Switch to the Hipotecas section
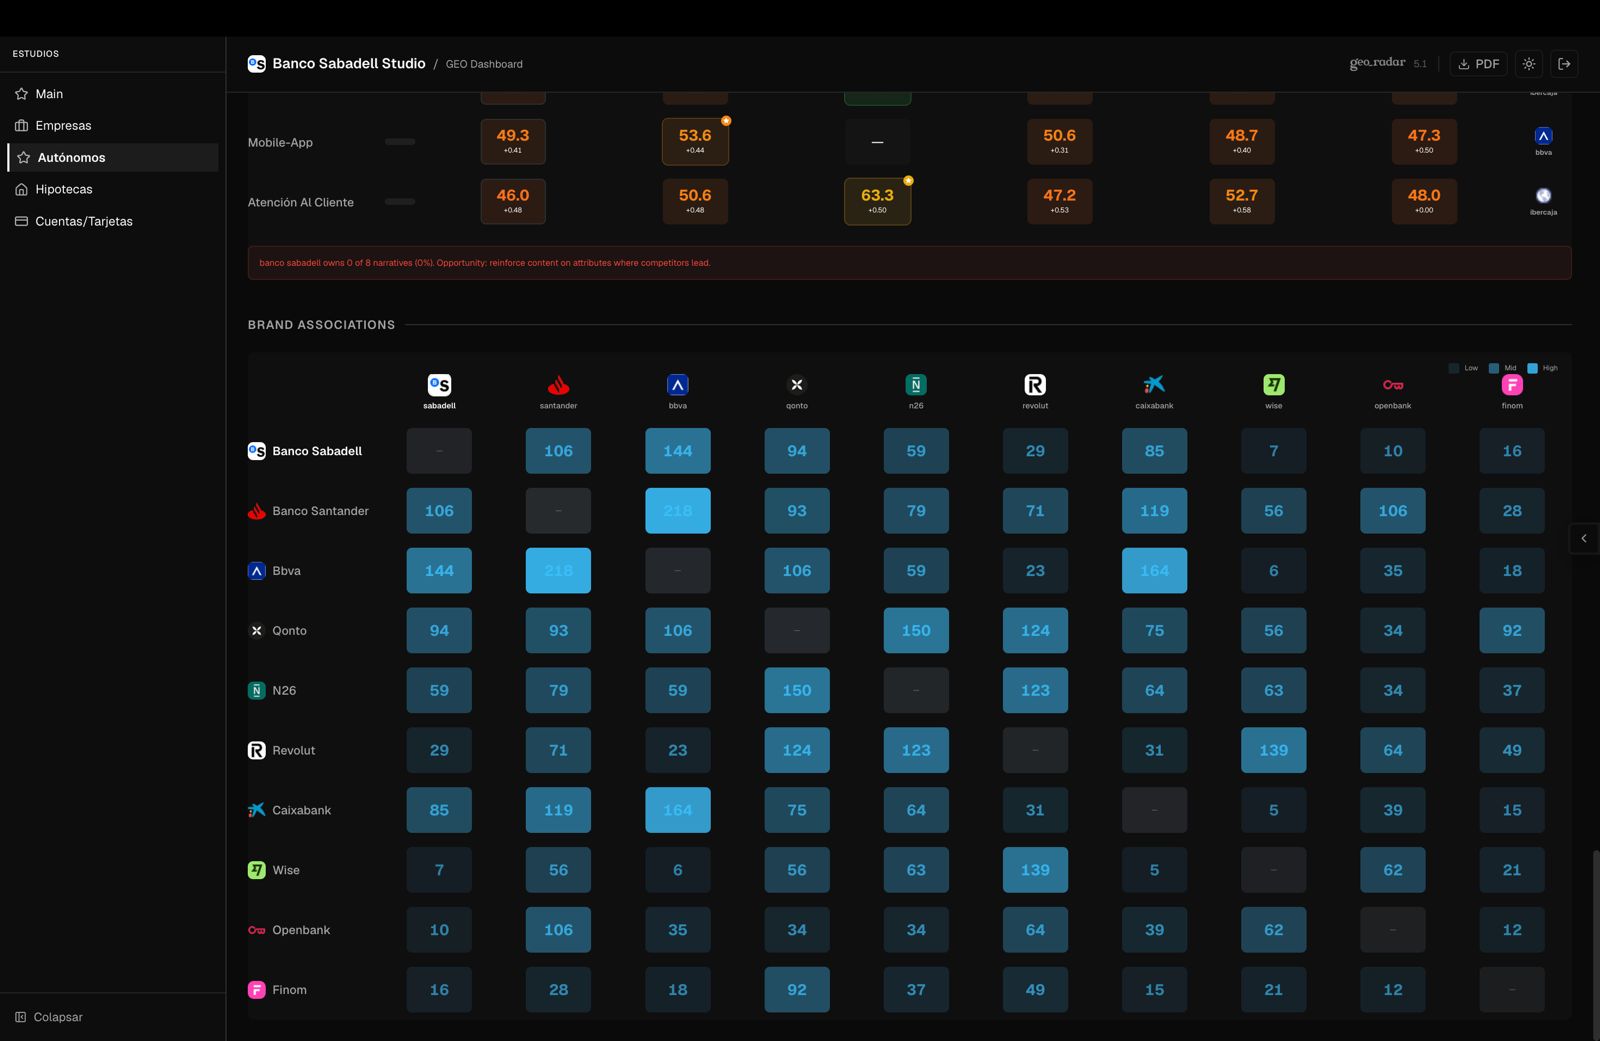This screenshot has width=1600, height=1041. coord(63,189)
